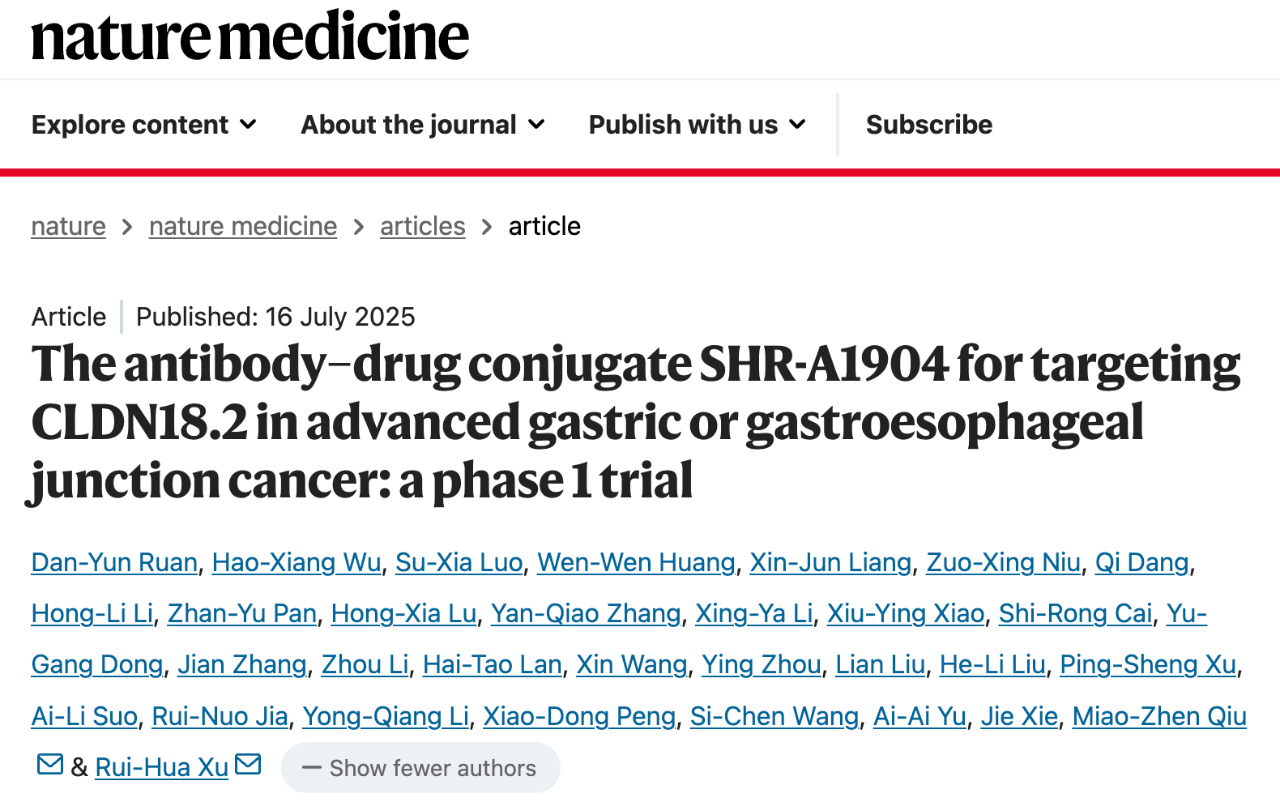Go to nature breadcrumb link

click(x=68, y=226)
